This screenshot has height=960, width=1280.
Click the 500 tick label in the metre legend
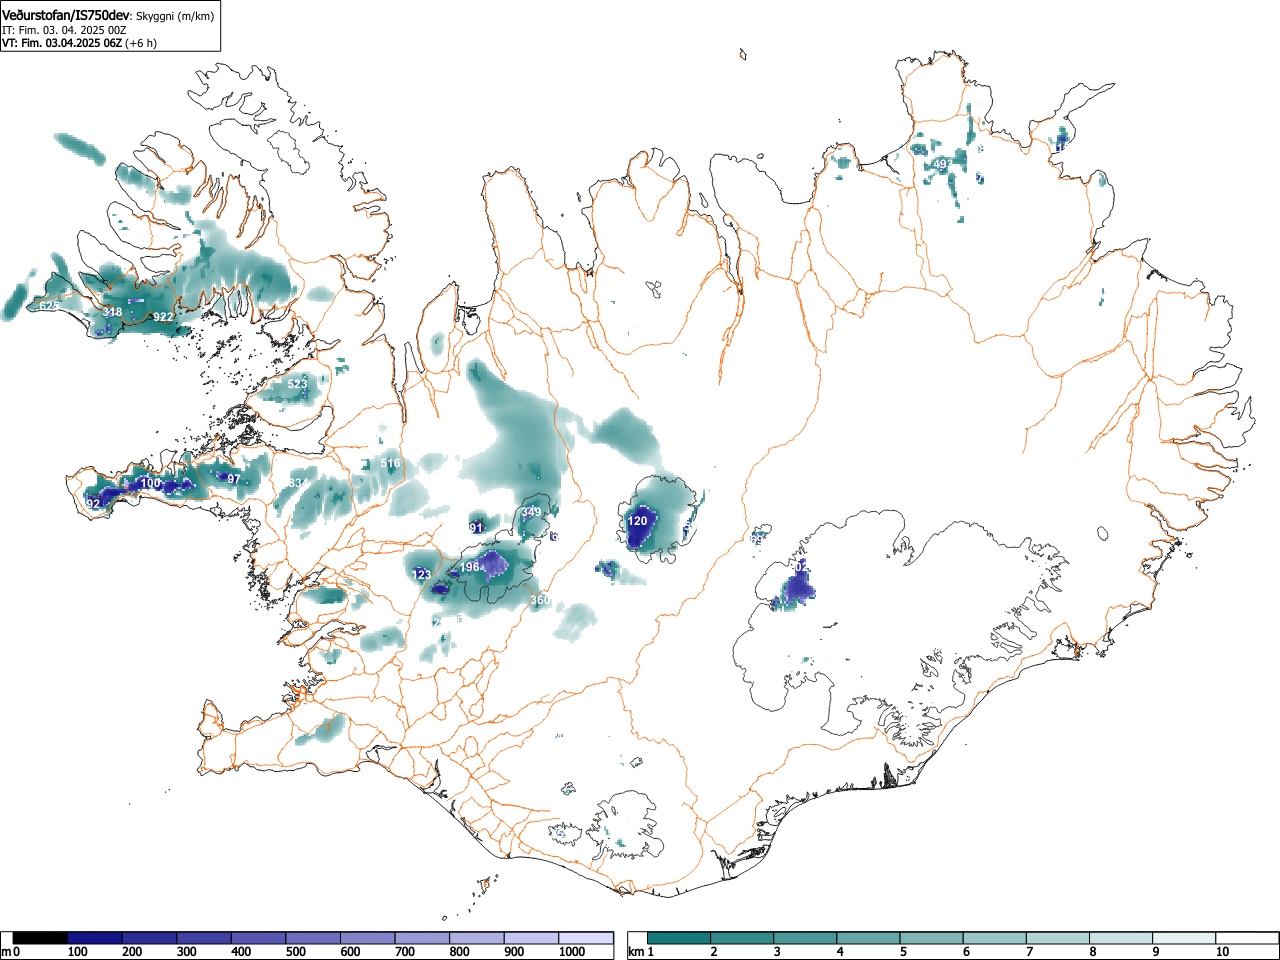(x=295, y=952)
